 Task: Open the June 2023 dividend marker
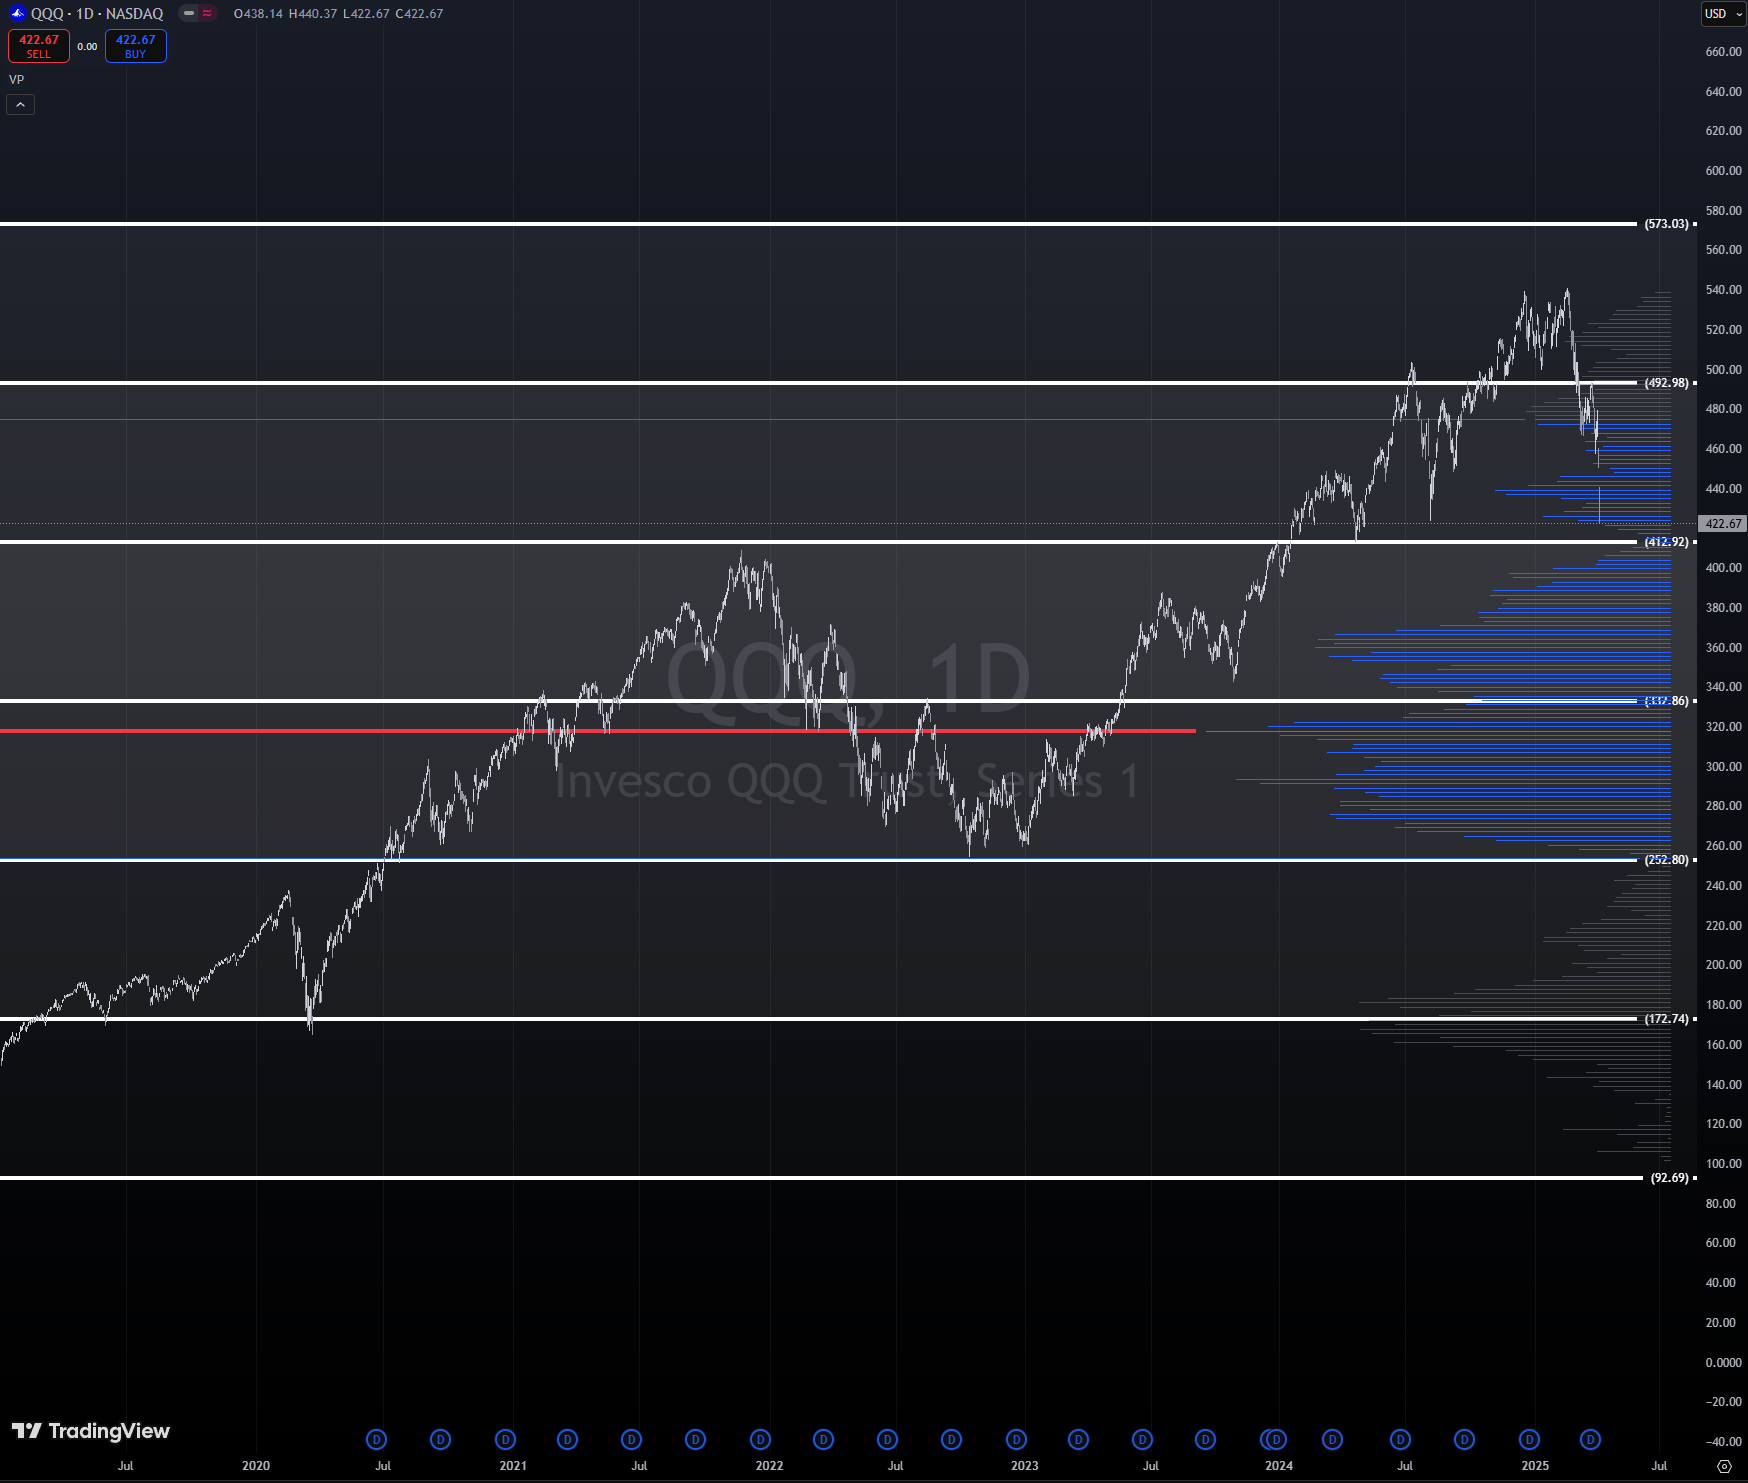1142,1439
